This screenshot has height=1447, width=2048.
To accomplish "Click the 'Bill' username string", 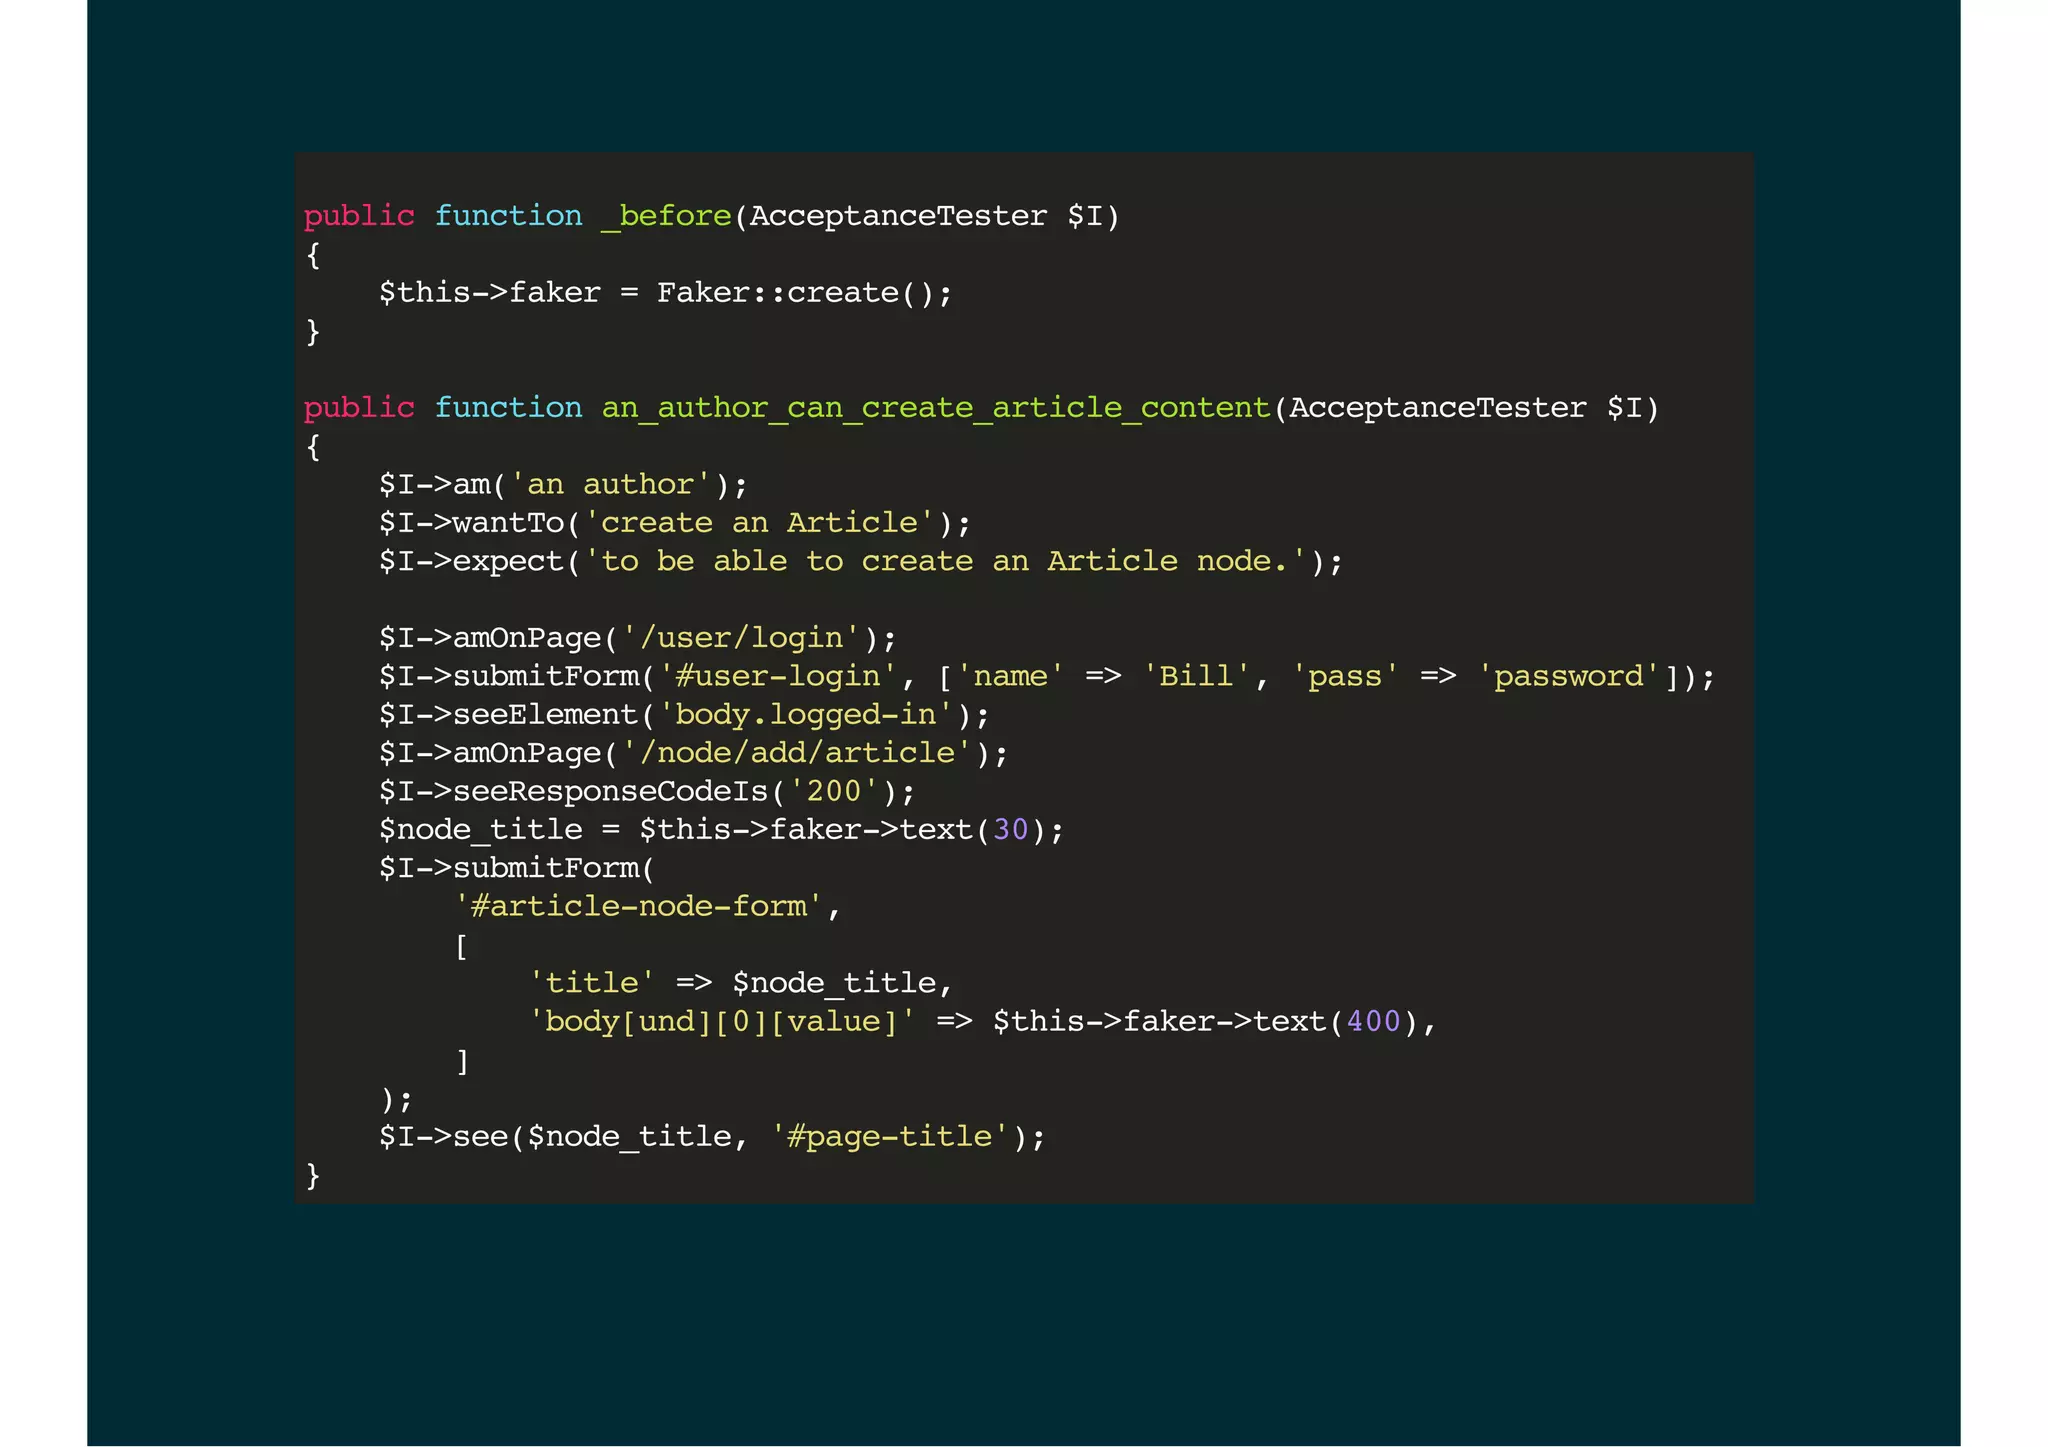I will tap(1196, 676).
